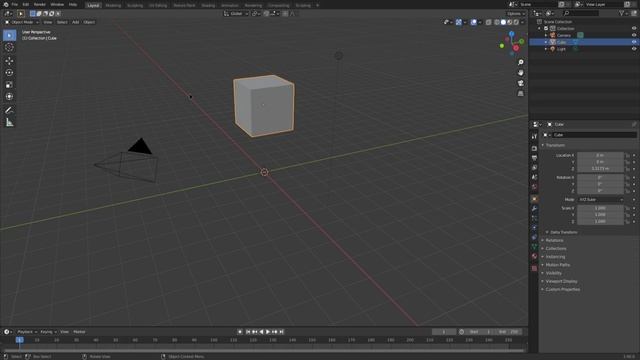Image resolution: width=640 pixels, height=360 pixels.
Task: Open the Output properties tab
Action: (x=534, y=158)
